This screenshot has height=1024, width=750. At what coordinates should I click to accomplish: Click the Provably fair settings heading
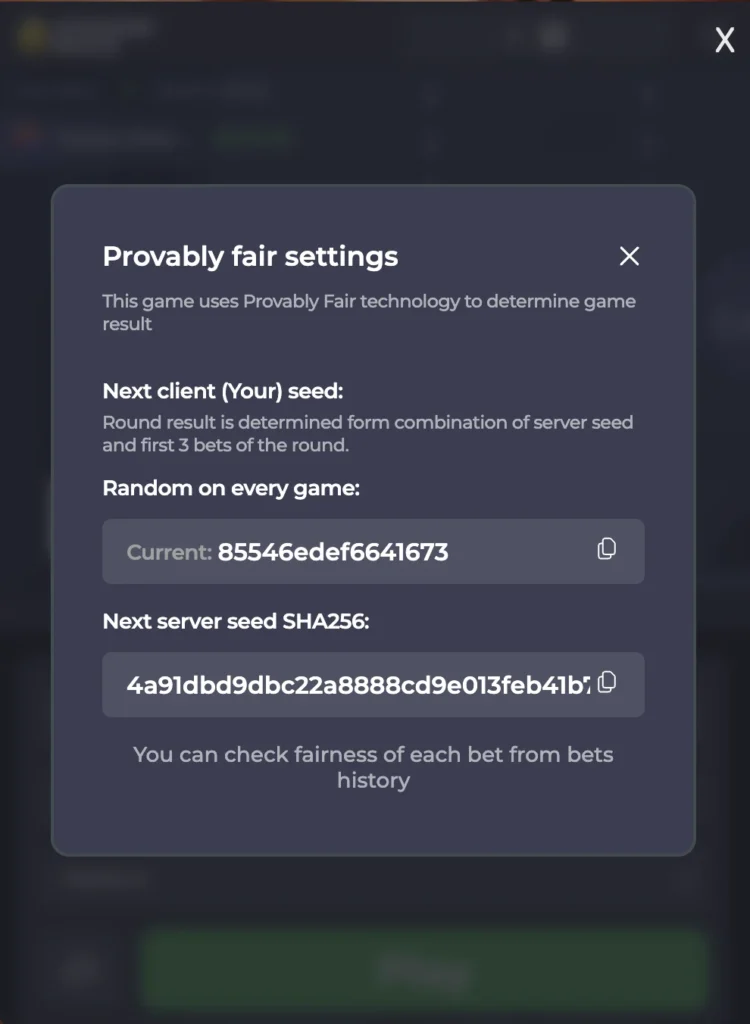tap(250, 257)
